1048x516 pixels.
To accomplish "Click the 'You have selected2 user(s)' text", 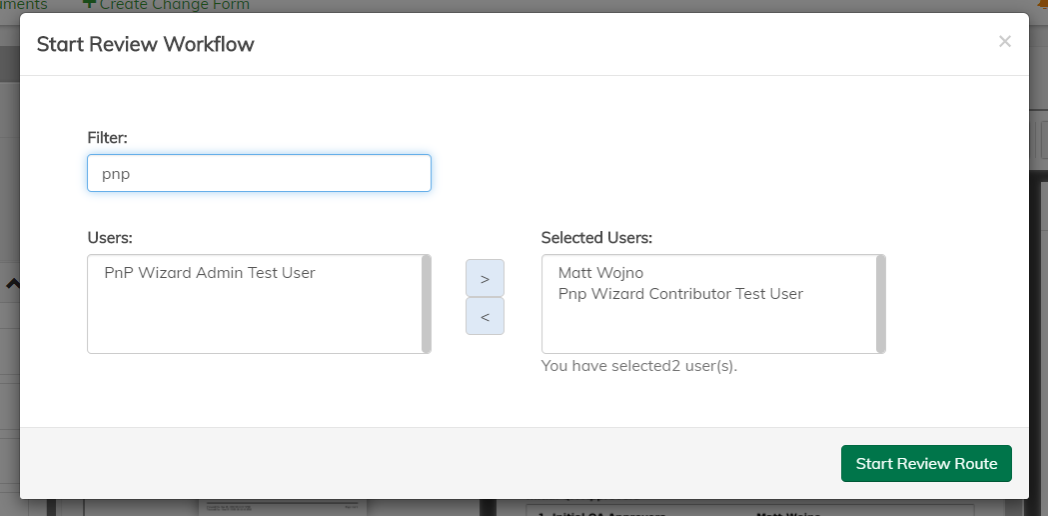I will (638, 366).
